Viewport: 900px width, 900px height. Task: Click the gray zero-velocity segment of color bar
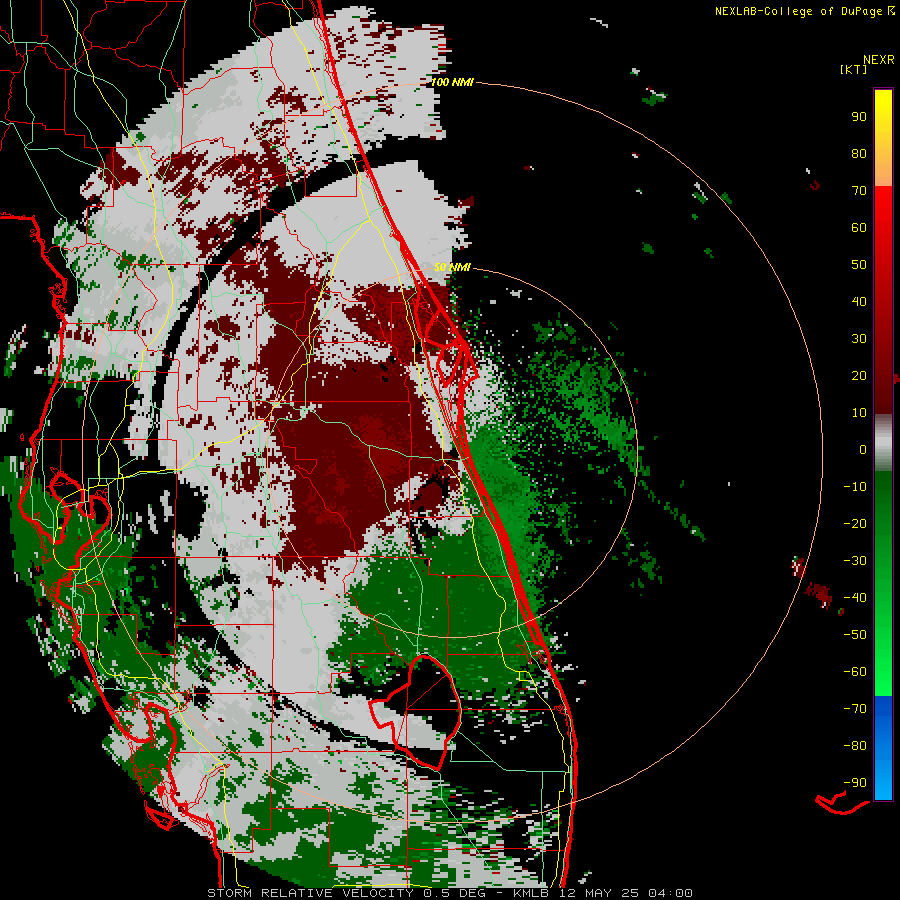coord(883,442)
